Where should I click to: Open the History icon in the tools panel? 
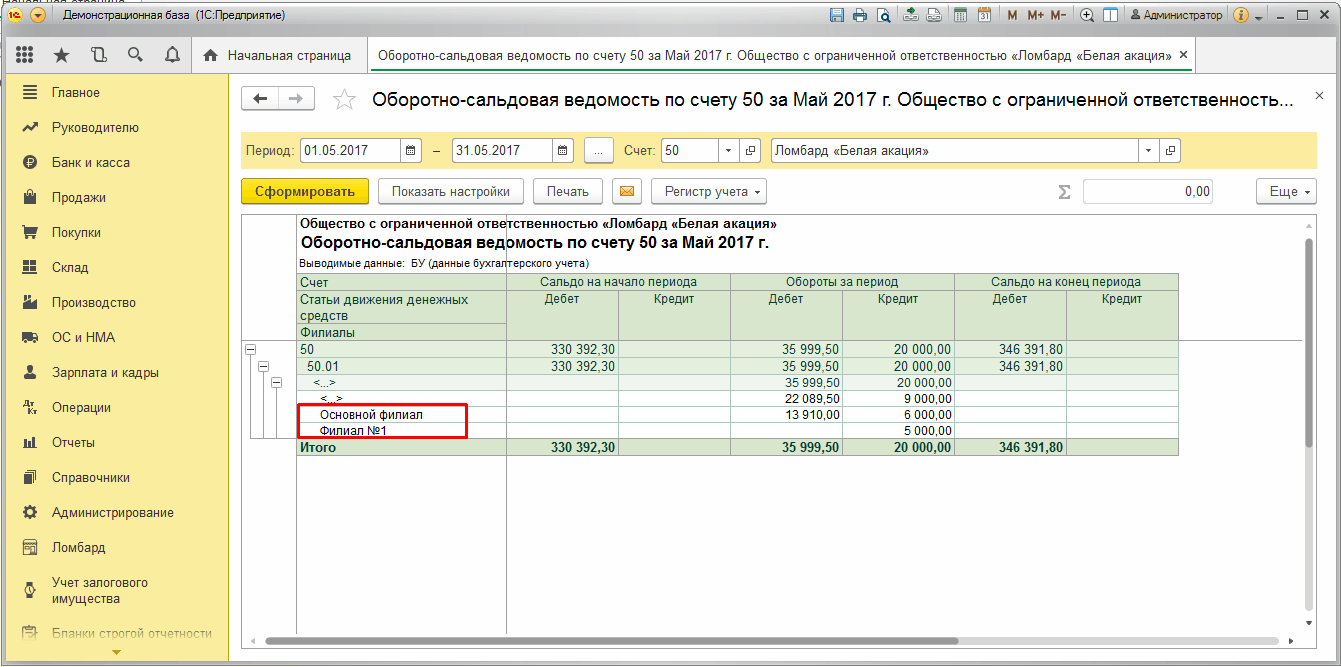pos(98,55)
